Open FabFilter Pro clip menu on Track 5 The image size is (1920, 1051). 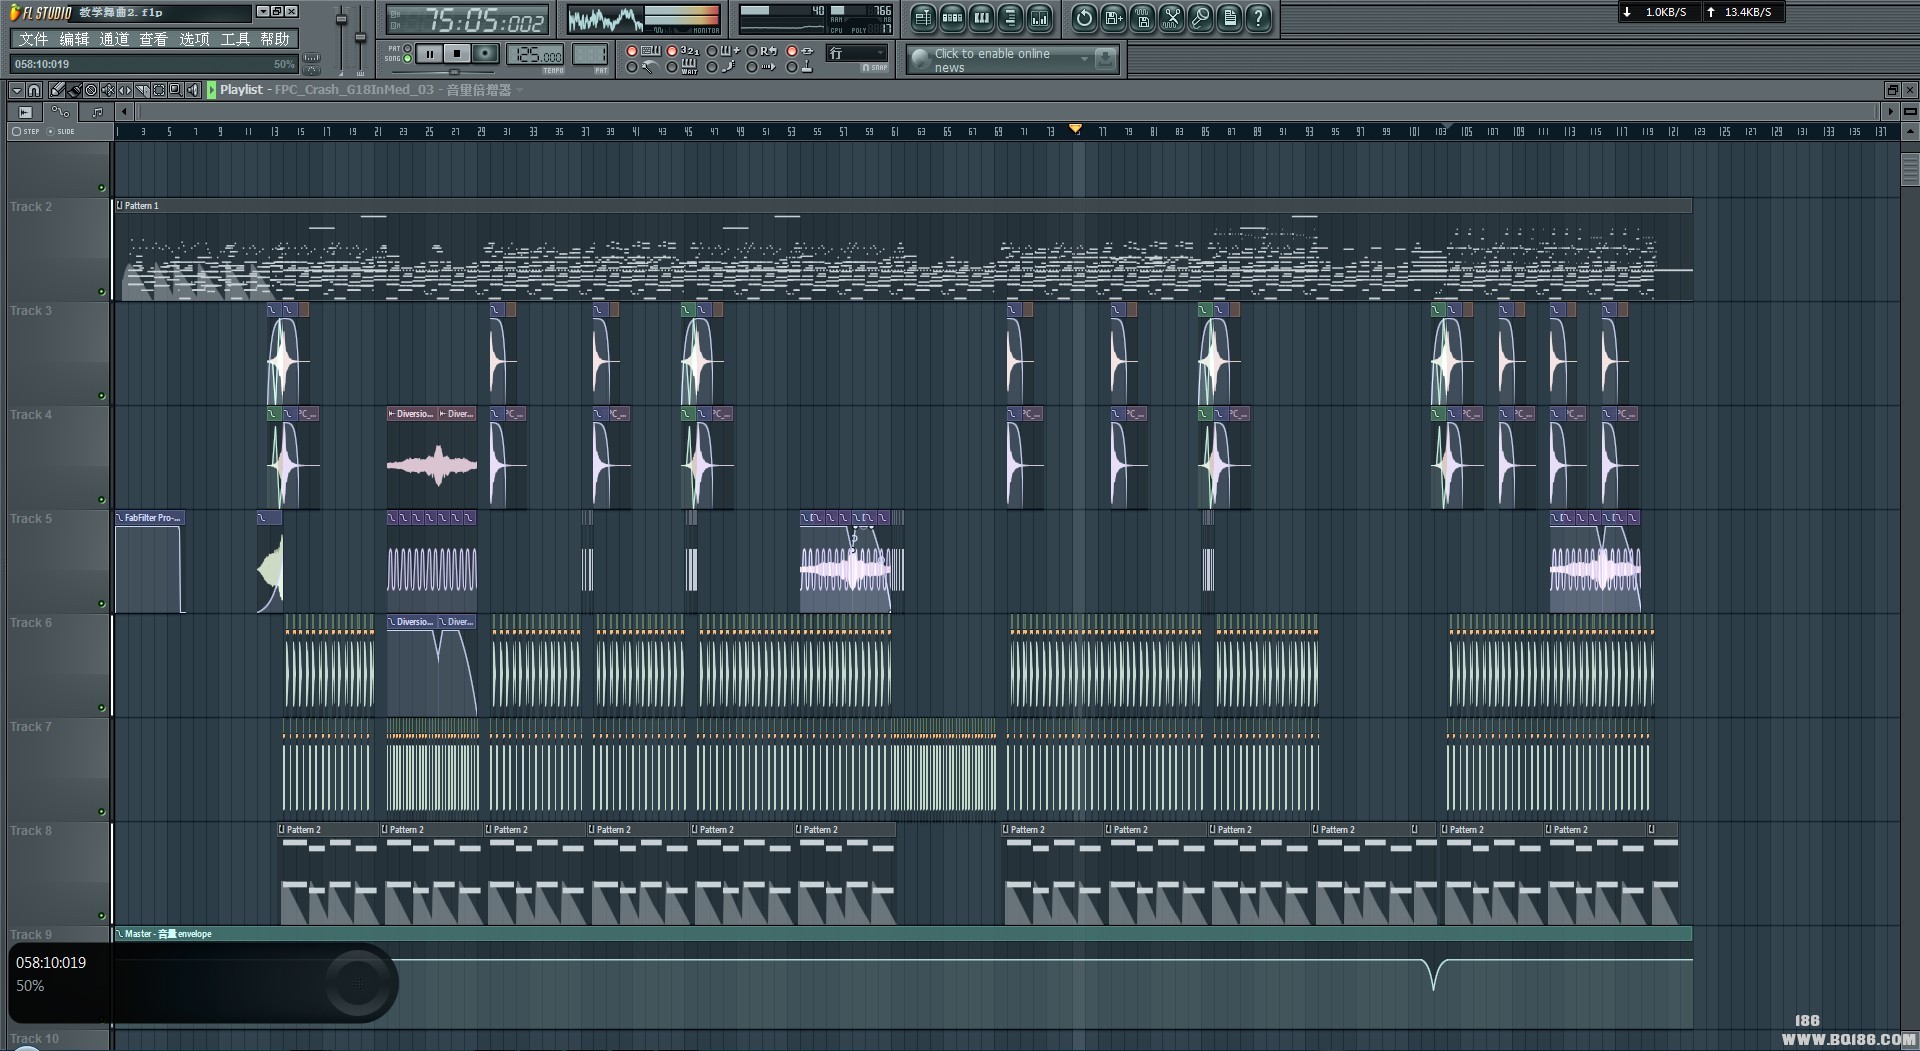tap(120, 517)
